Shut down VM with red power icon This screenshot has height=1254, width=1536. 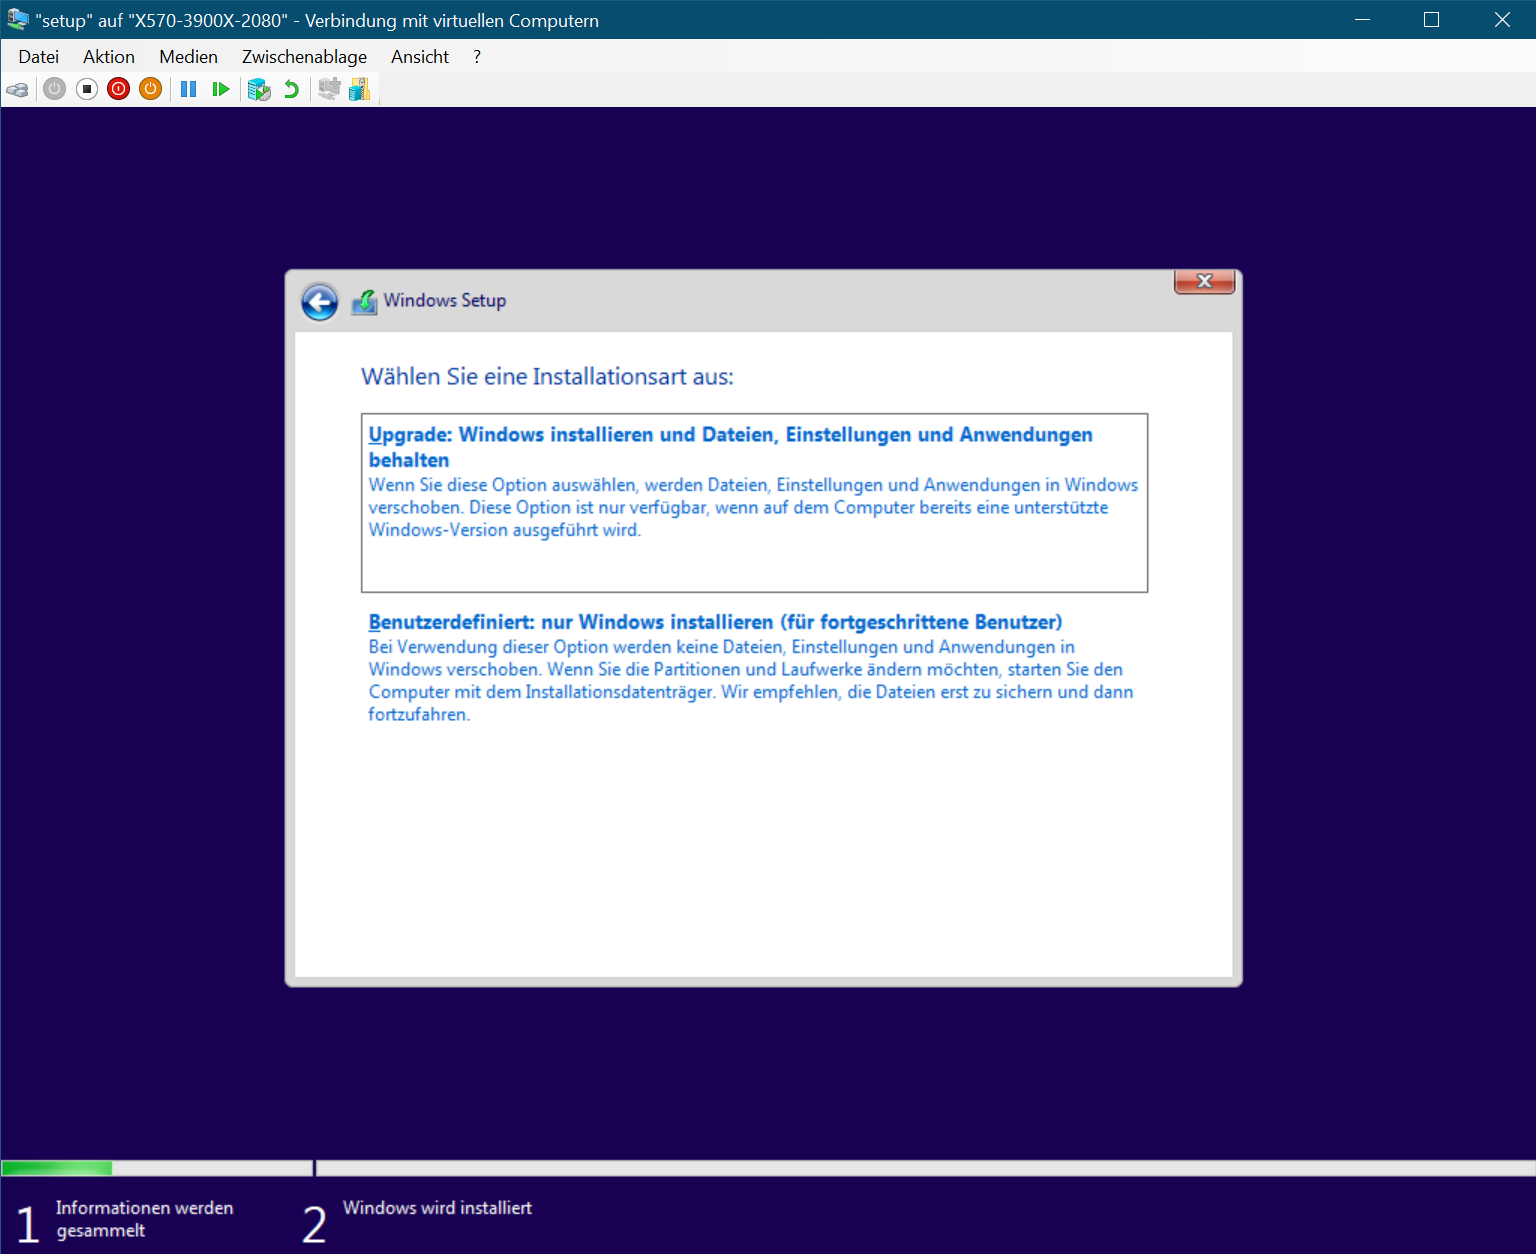[119, 89]
